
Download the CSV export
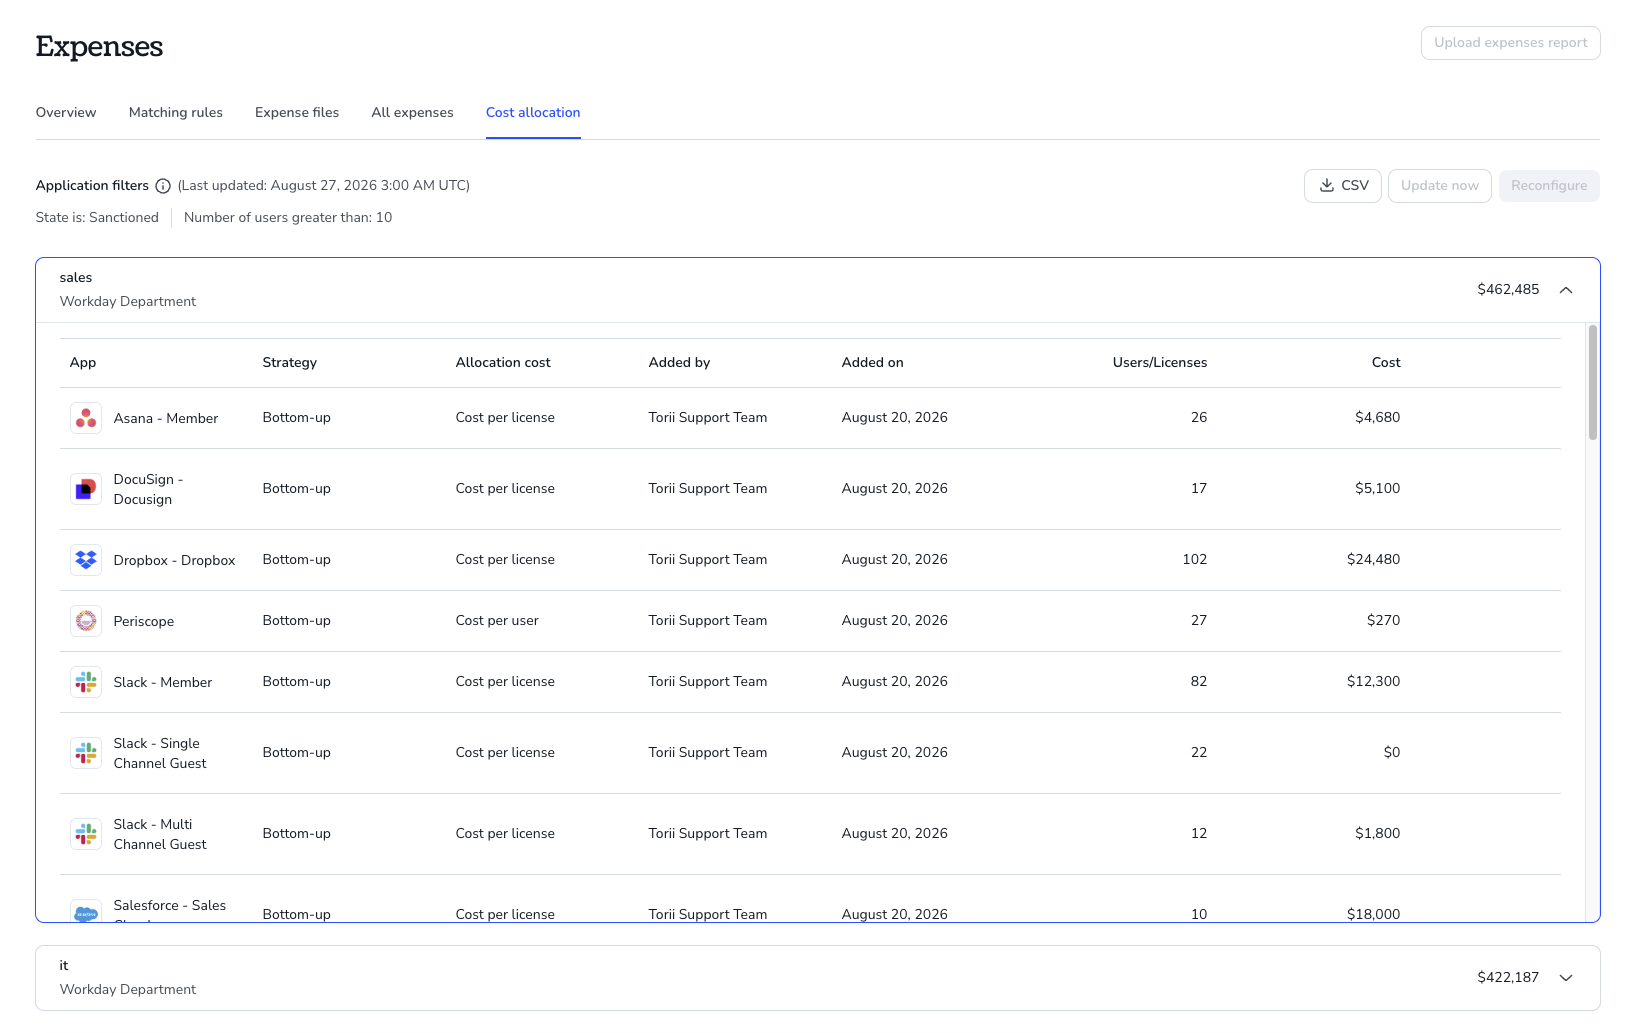point(1343,186)
